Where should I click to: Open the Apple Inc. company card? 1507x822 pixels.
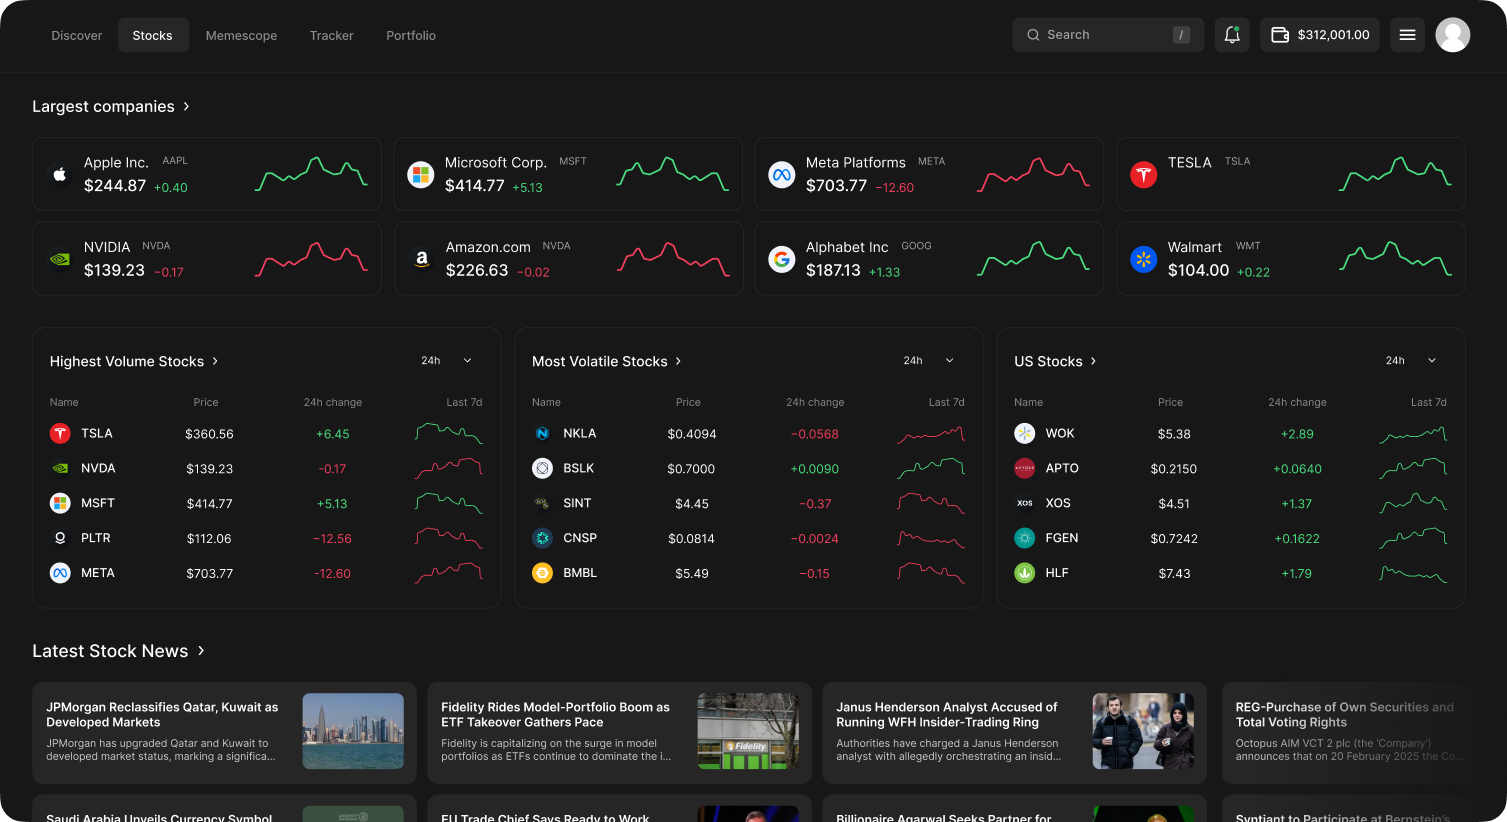point(207,174)
